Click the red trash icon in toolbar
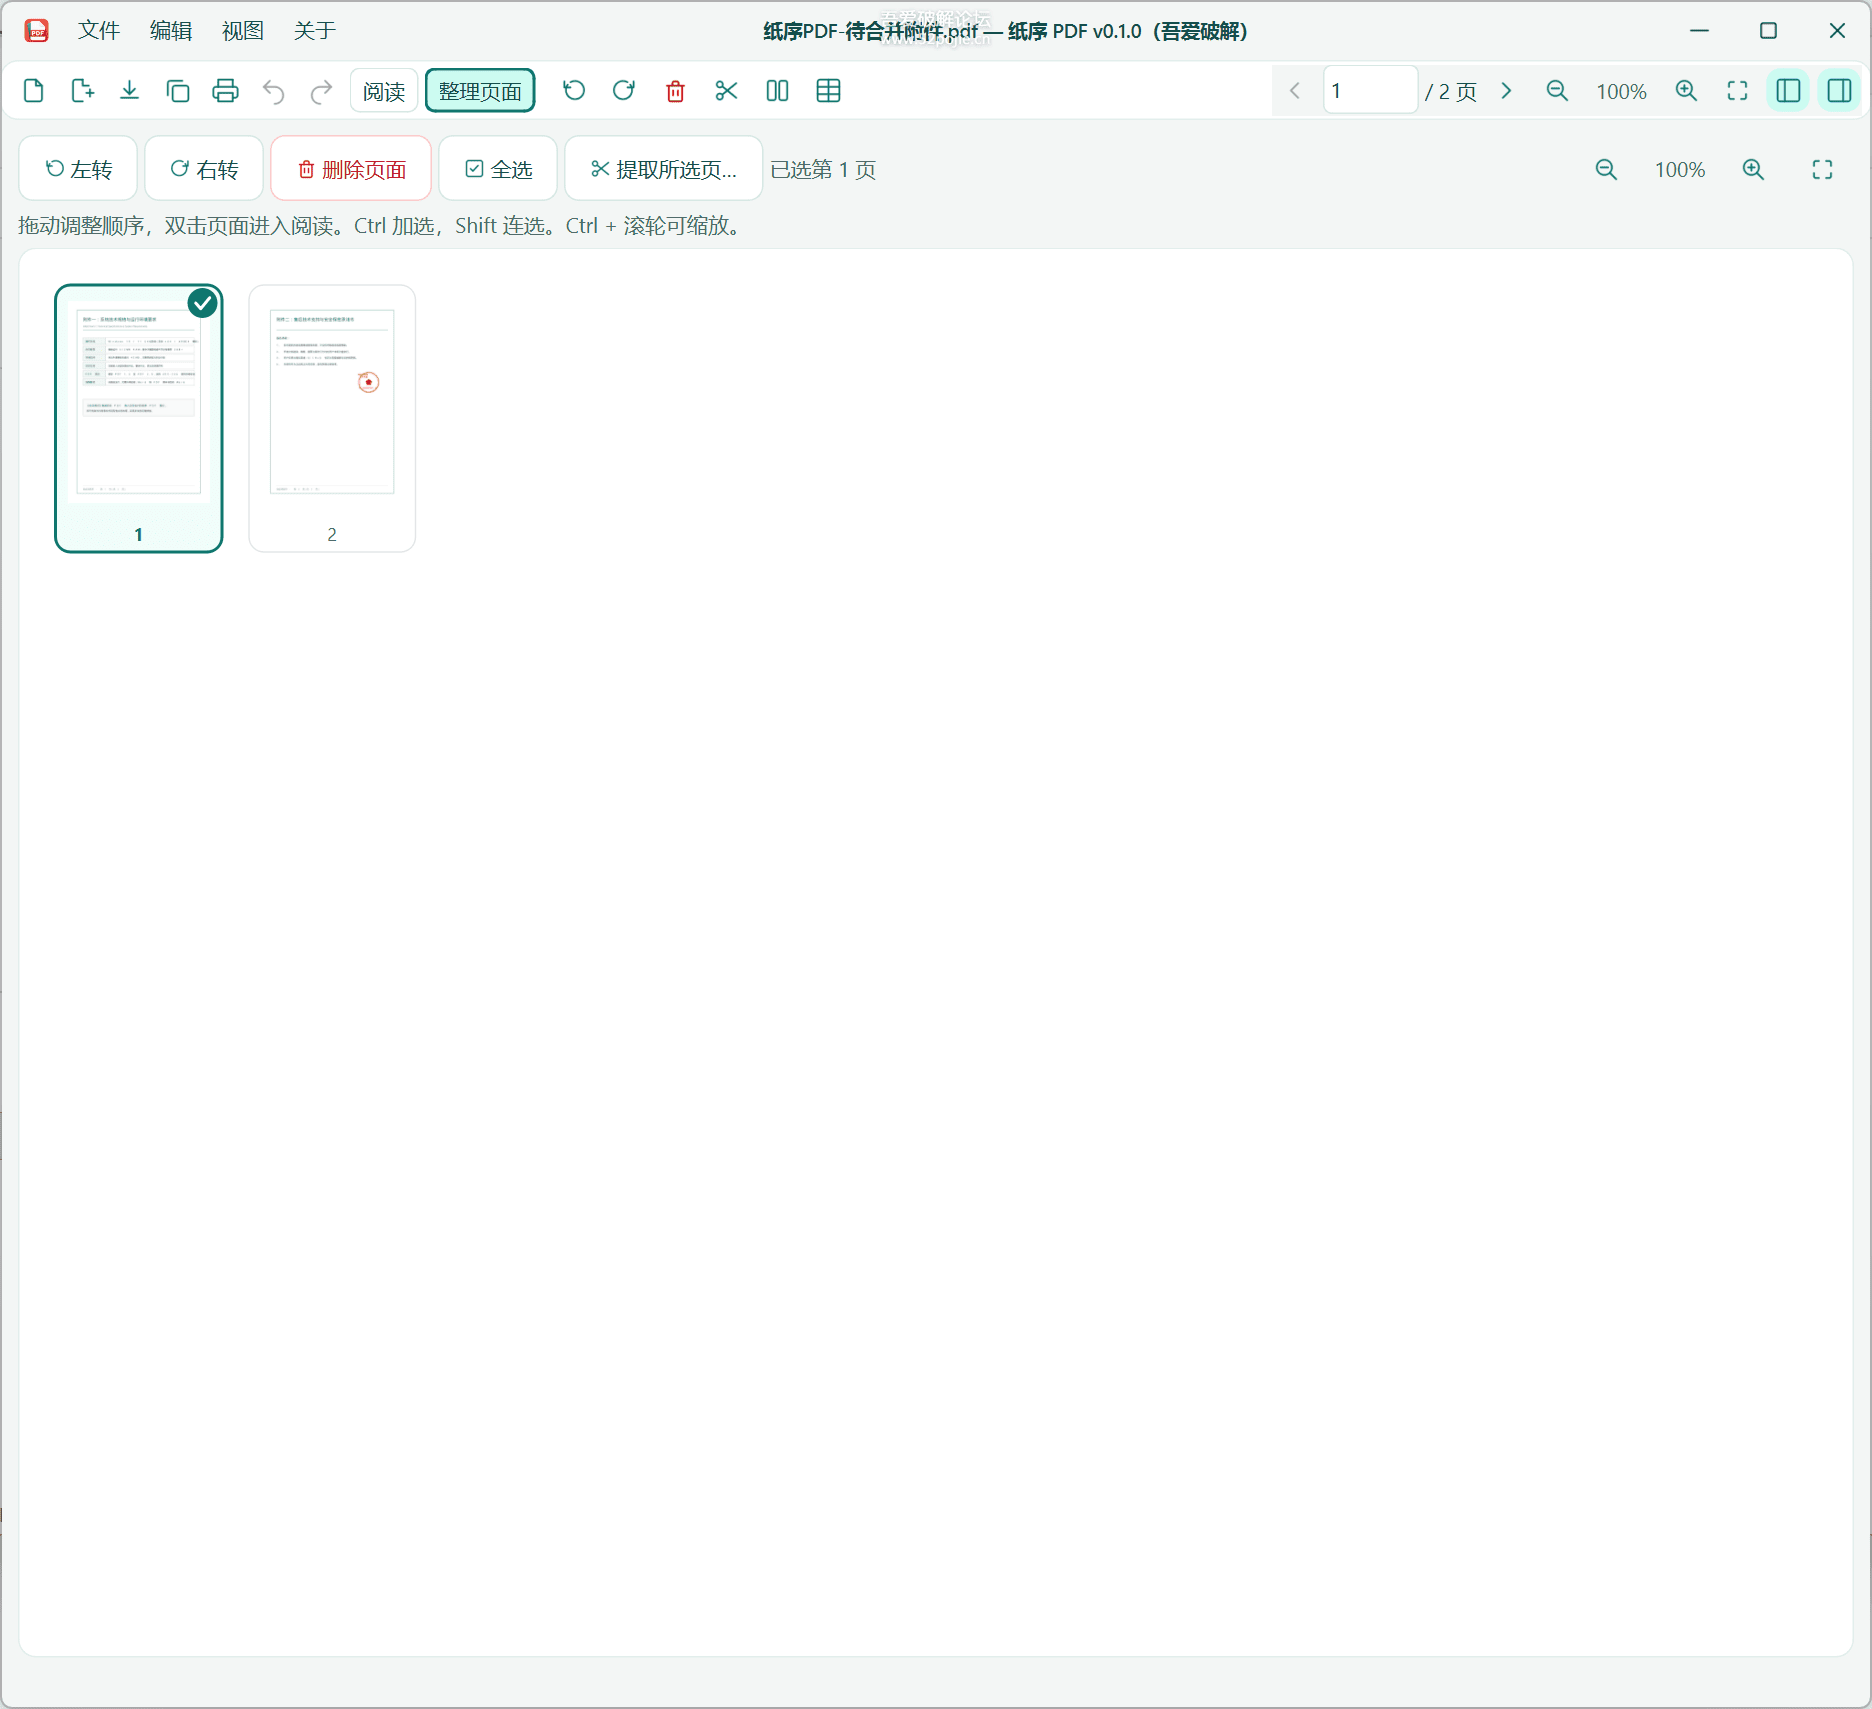Viewport: 1872px width, 1709px height. coord(675,91)
